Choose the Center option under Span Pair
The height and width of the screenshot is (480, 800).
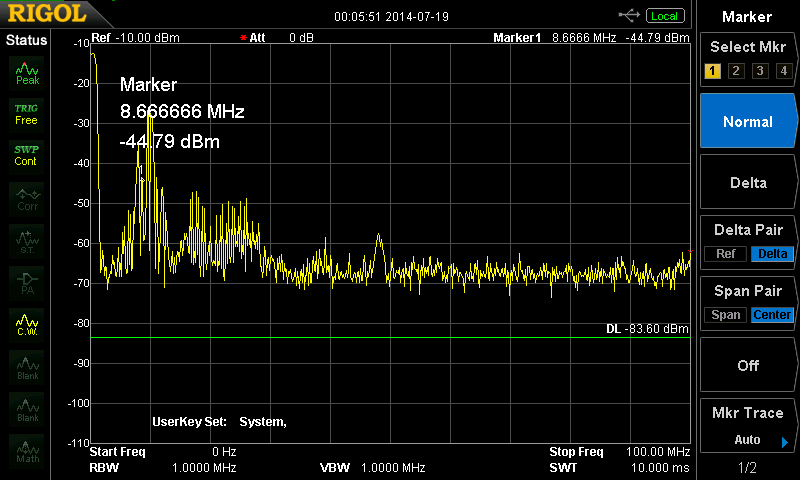pos(772,315)
